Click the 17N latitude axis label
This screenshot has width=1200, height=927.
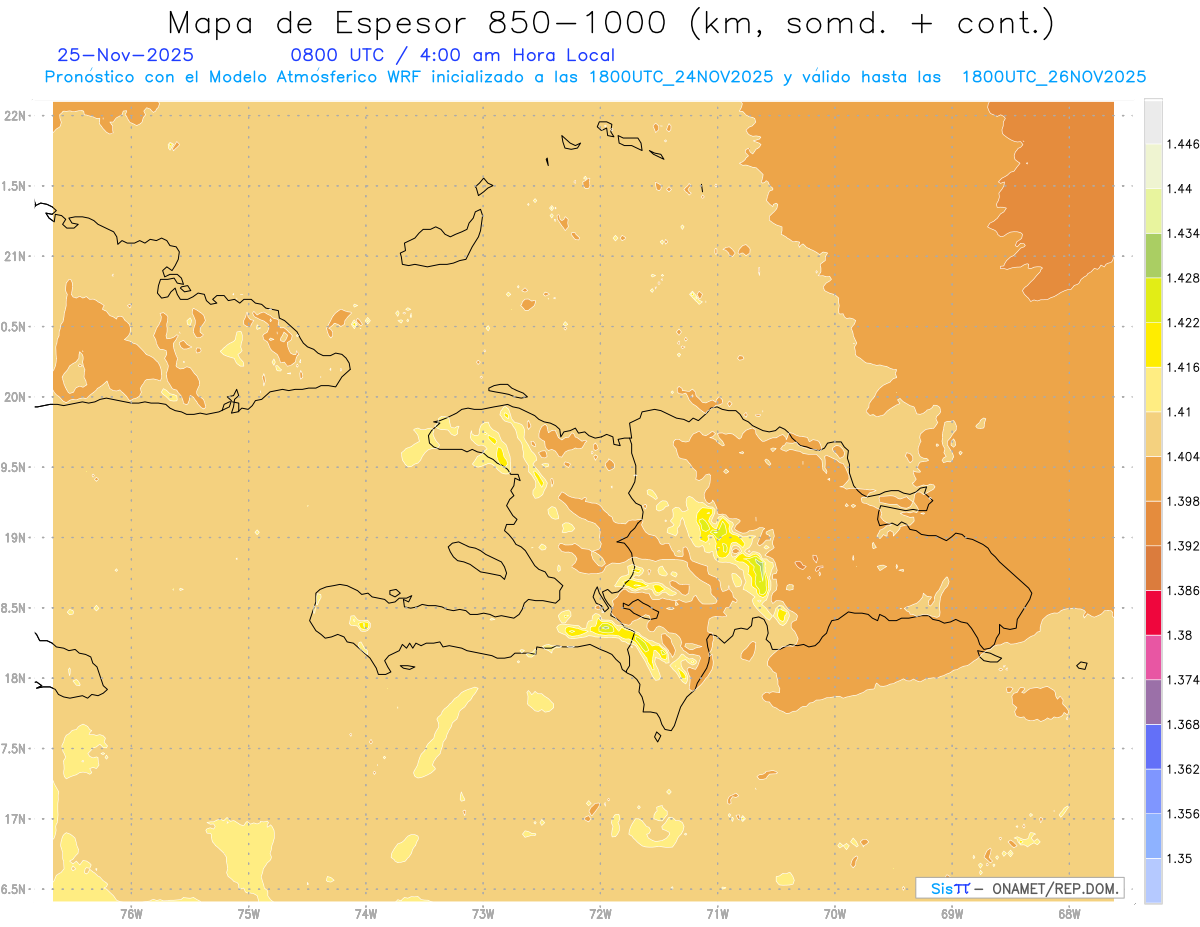click(17, 819)
